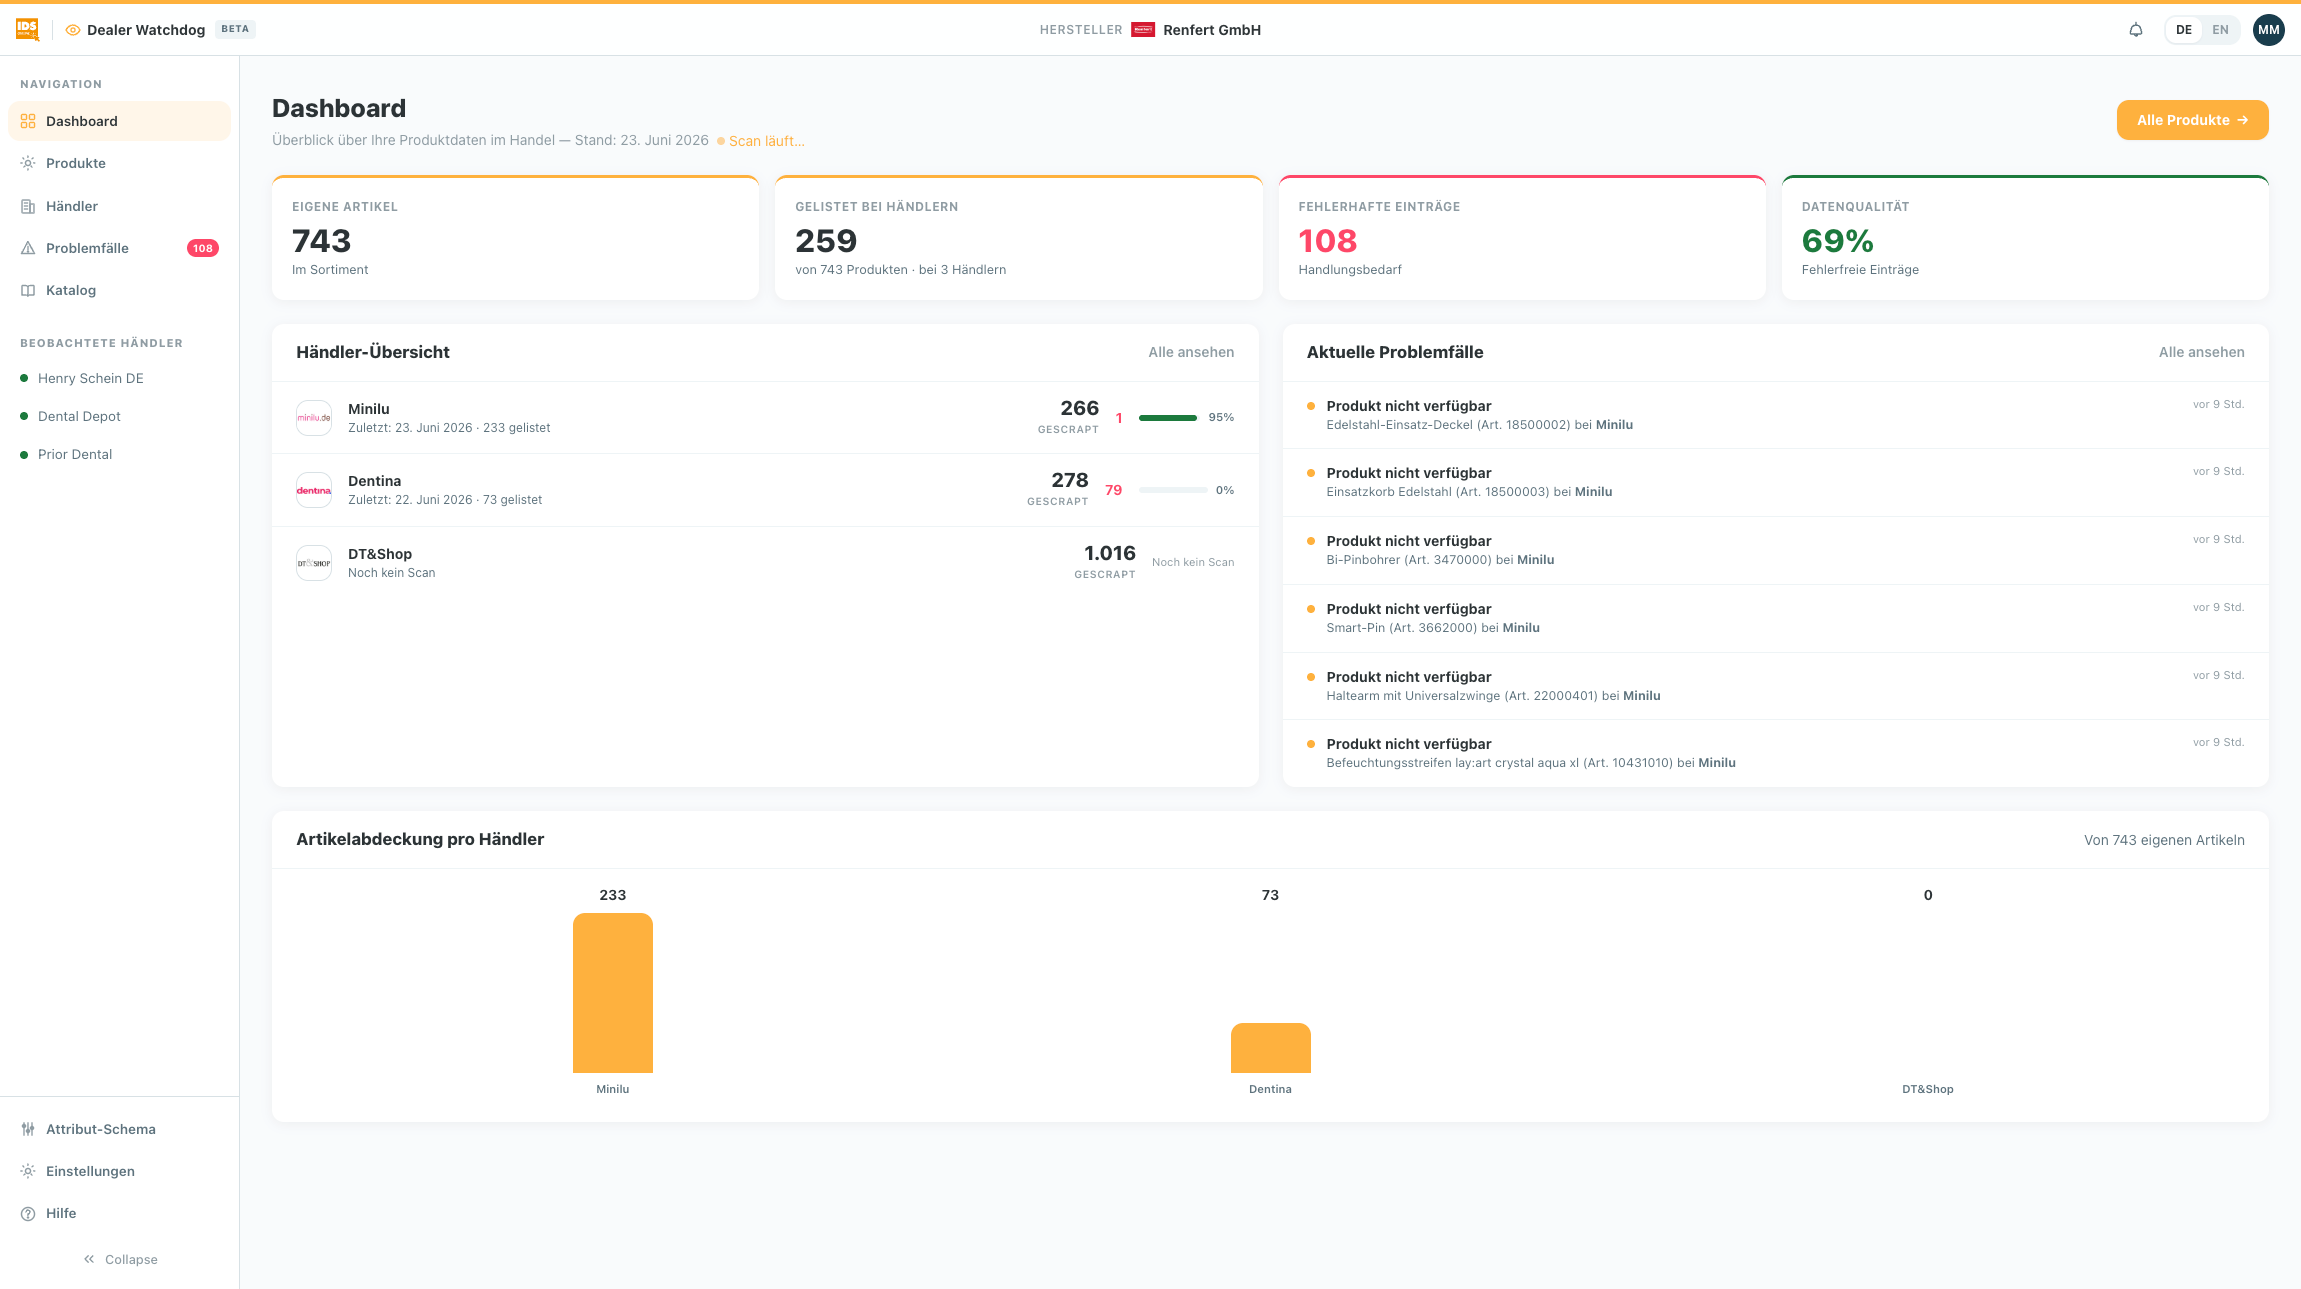Click the Attribut-Schema sliders icon

coord(28,1129)
